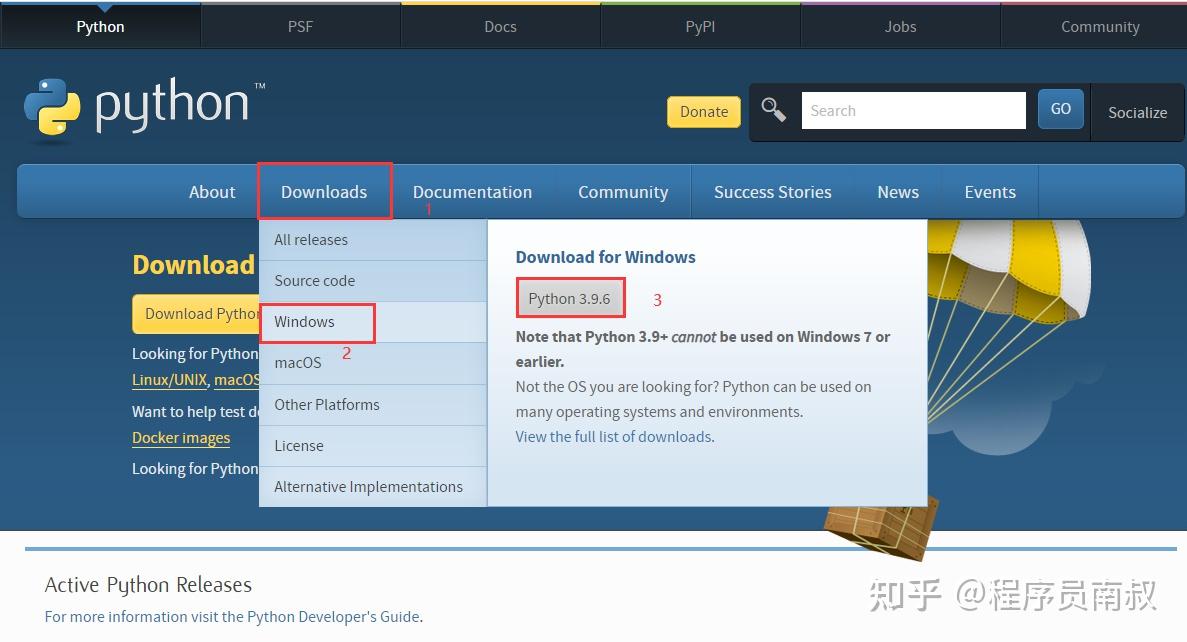Open the Docs top bar tab

pyautogui.click(x=500, y=26)
